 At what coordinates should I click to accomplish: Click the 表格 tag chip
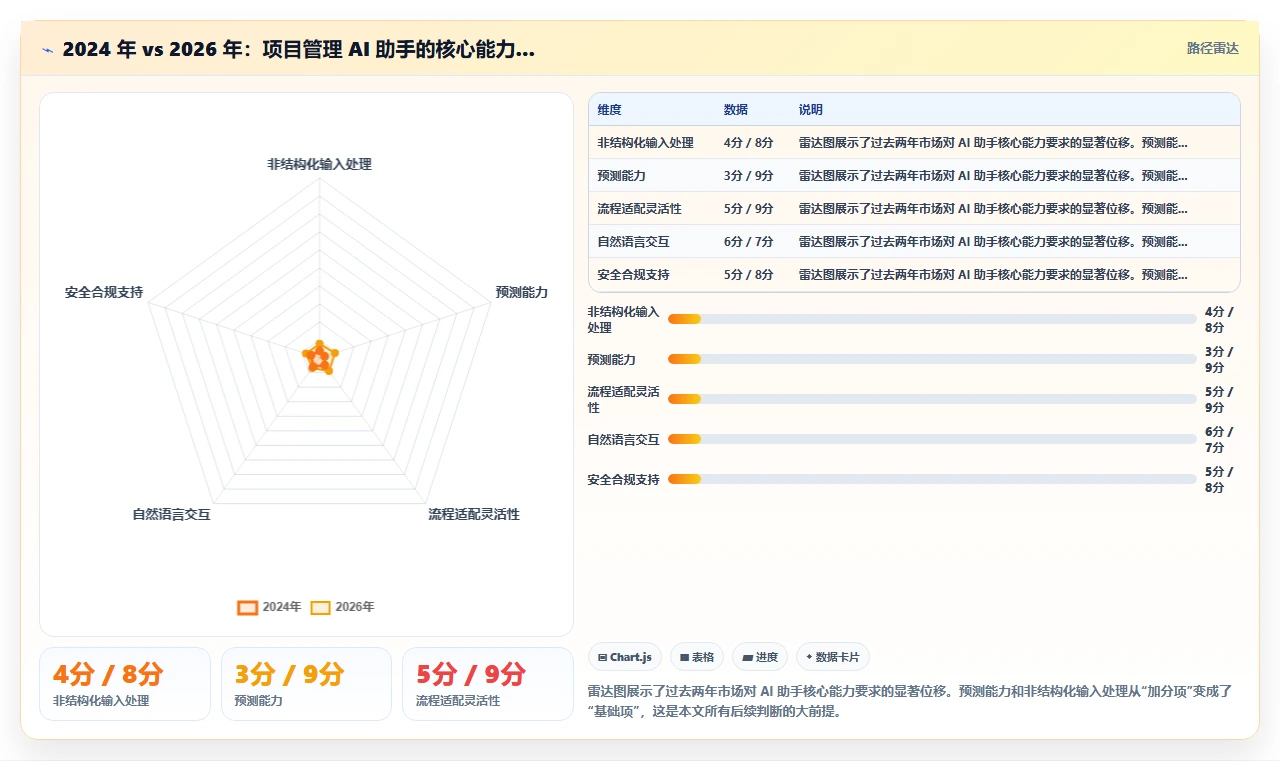(697, 657)
